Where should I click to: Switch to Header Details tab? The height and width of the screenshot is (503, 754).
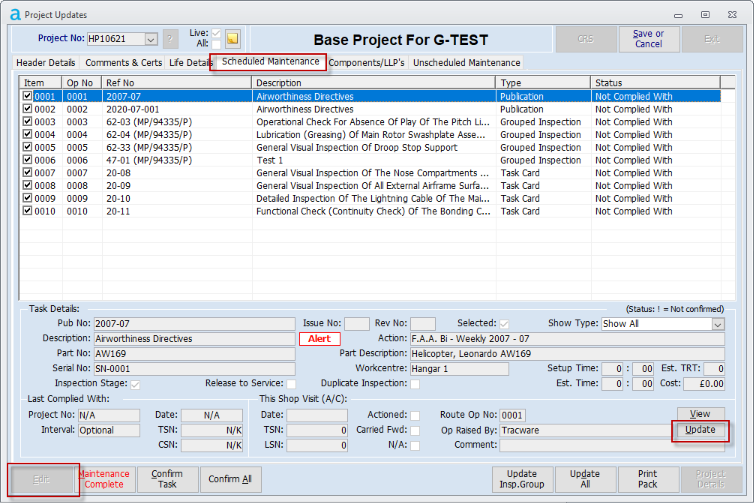[46, 63]
